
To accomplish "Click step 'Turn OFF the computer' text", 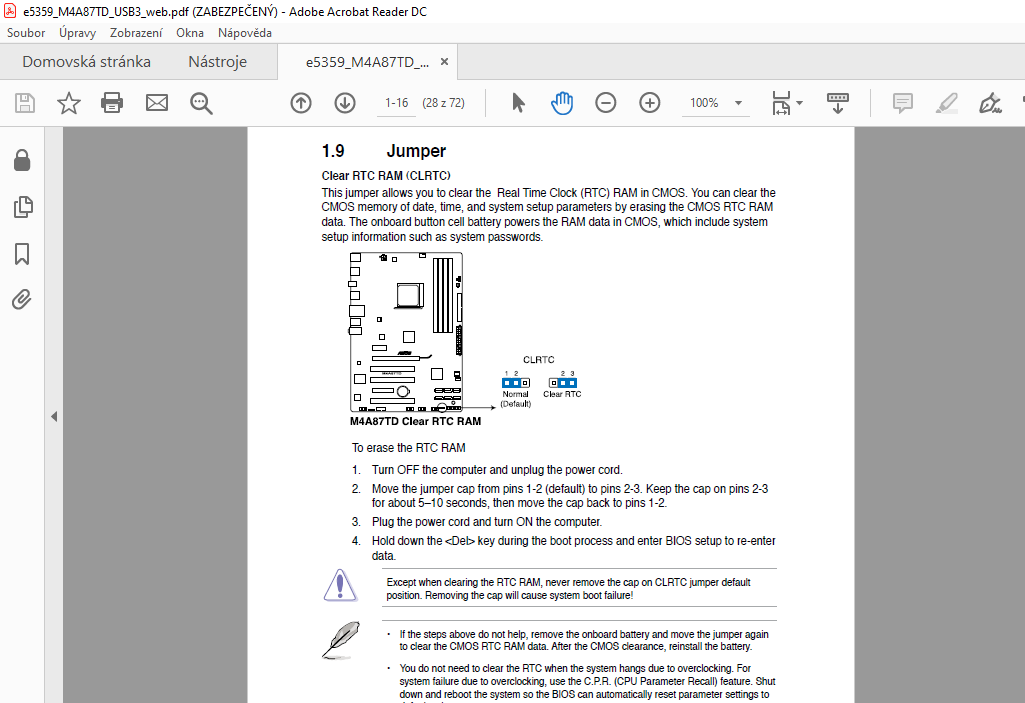I will point(497,470).
